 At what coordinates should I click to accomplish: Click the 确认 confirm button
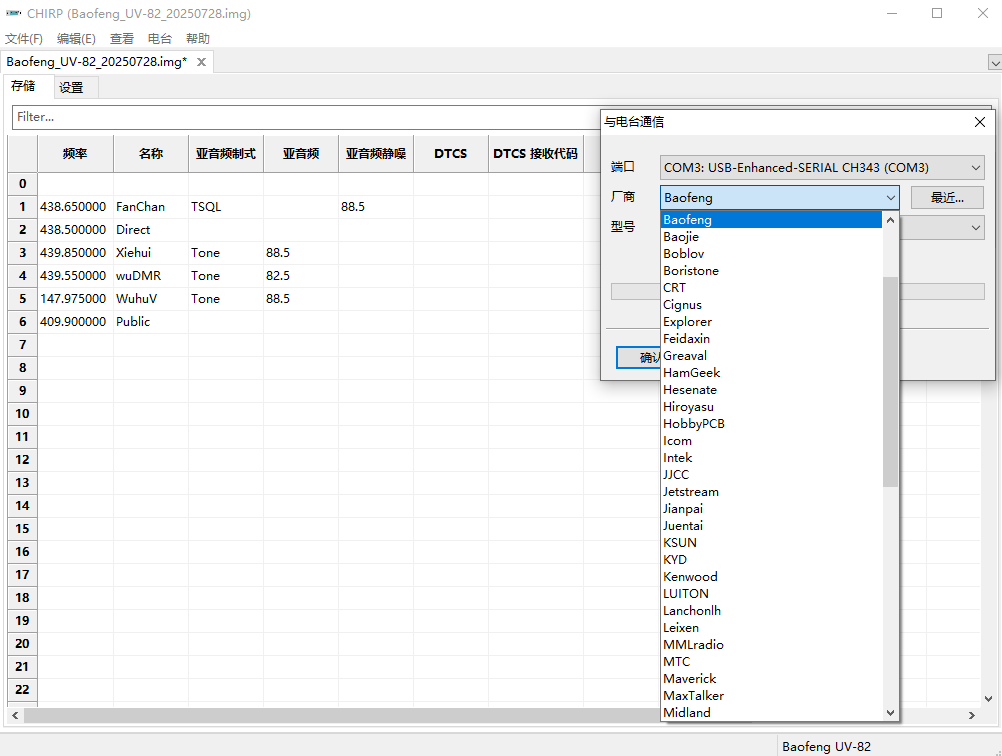[639, 357]
